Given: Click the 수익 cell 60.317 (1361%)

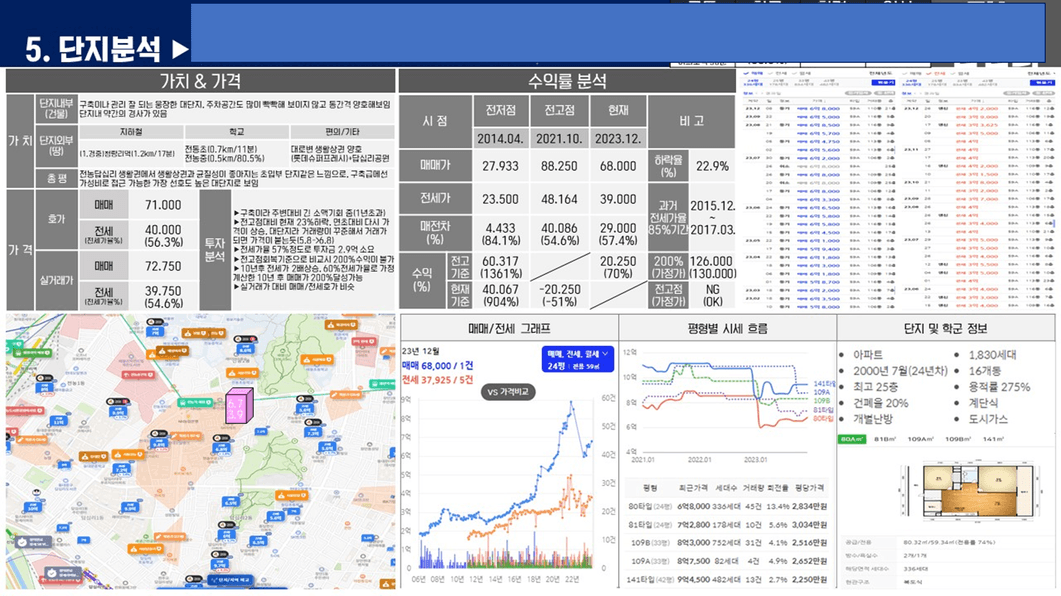Looking at the screenshot, I should [x=500, y=267].
